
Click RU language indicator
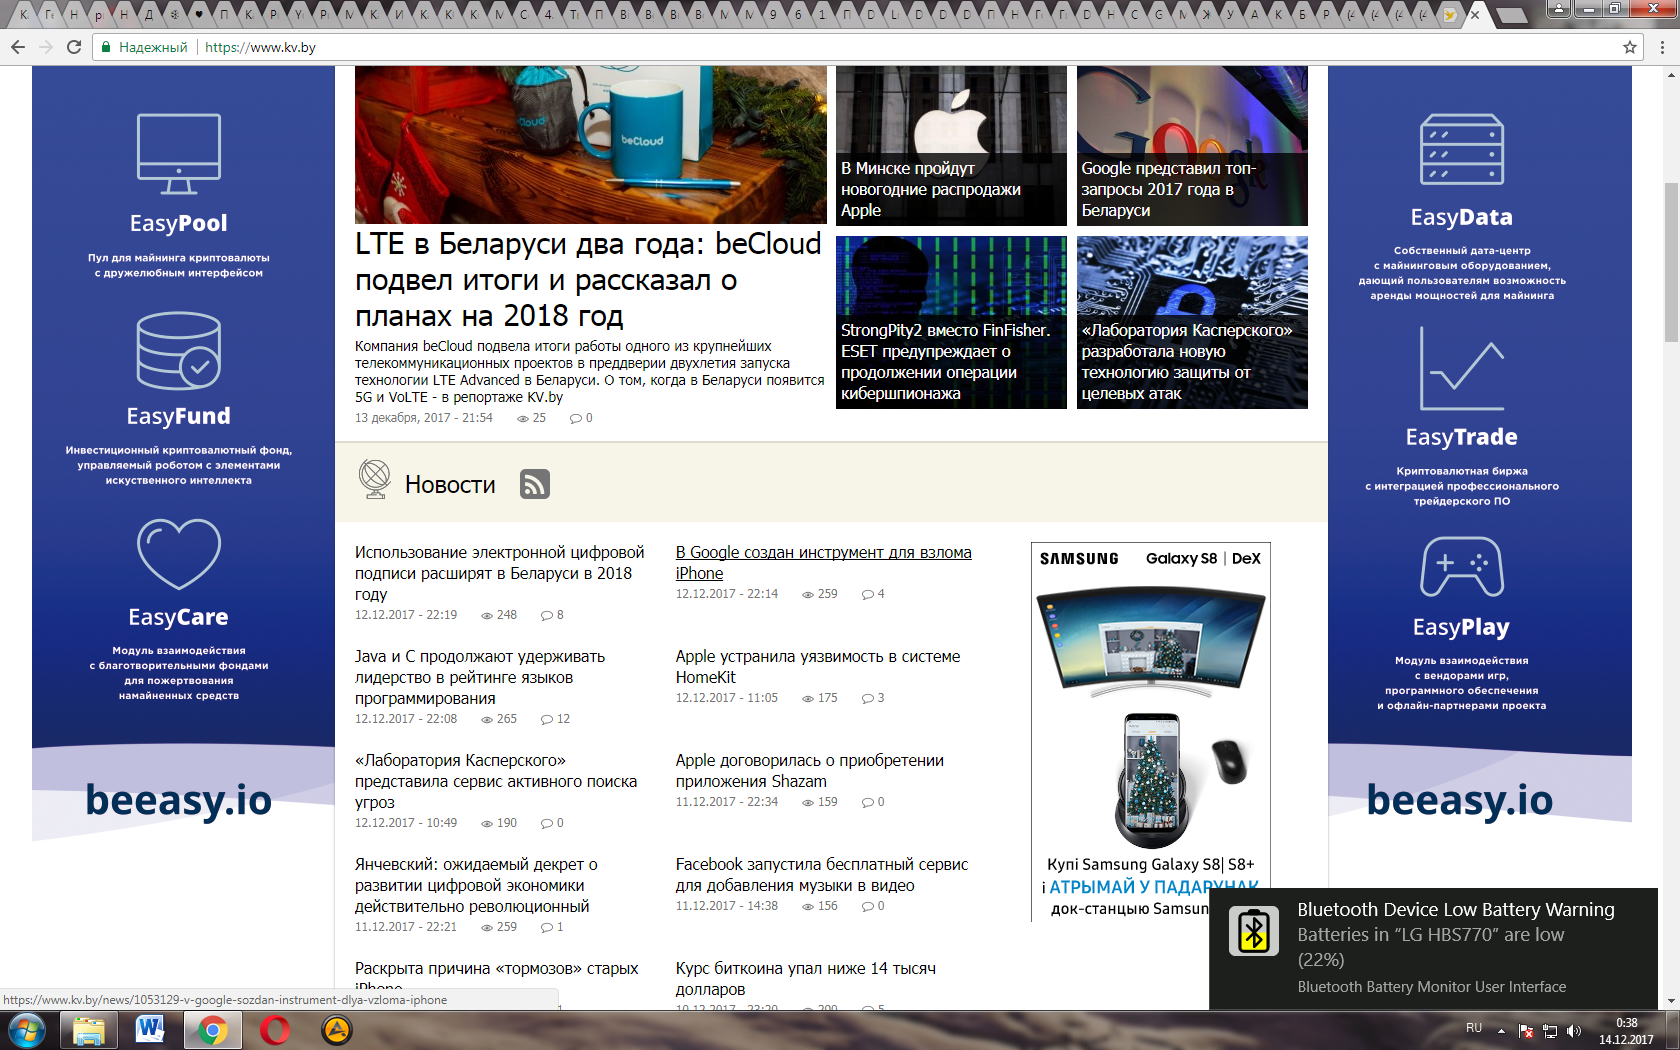point(1474,1028)
